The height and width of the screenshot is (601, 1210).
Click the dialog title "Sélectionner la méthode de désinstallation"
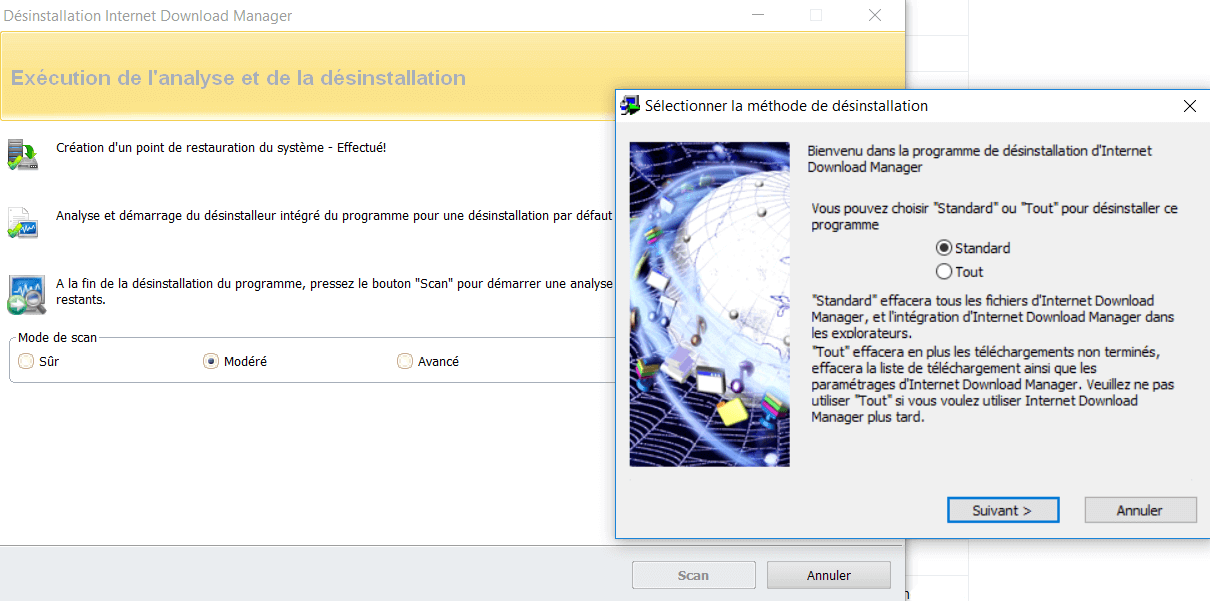[x=786, y=105]
